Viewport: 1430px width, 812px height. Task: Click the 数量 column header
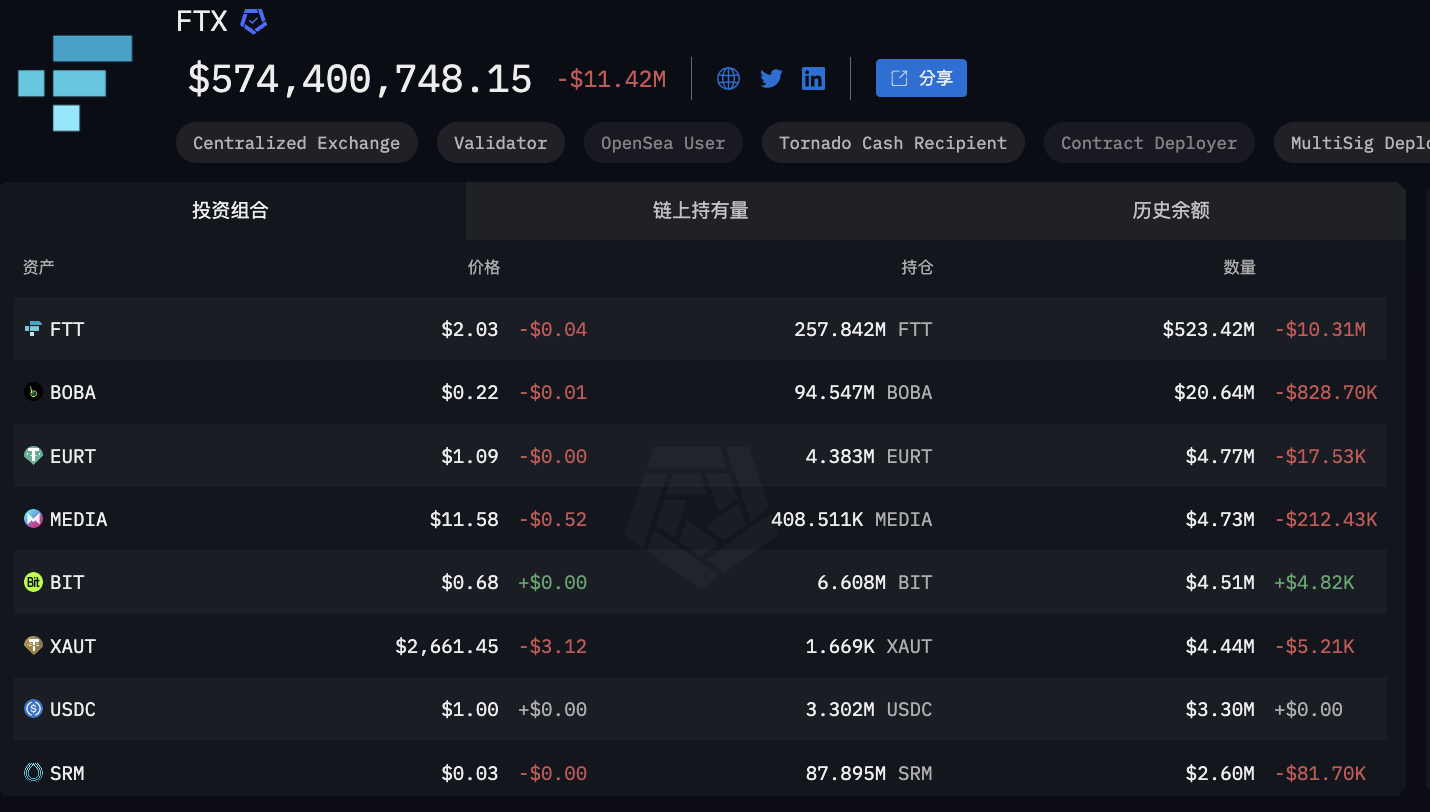(1240, 267)
